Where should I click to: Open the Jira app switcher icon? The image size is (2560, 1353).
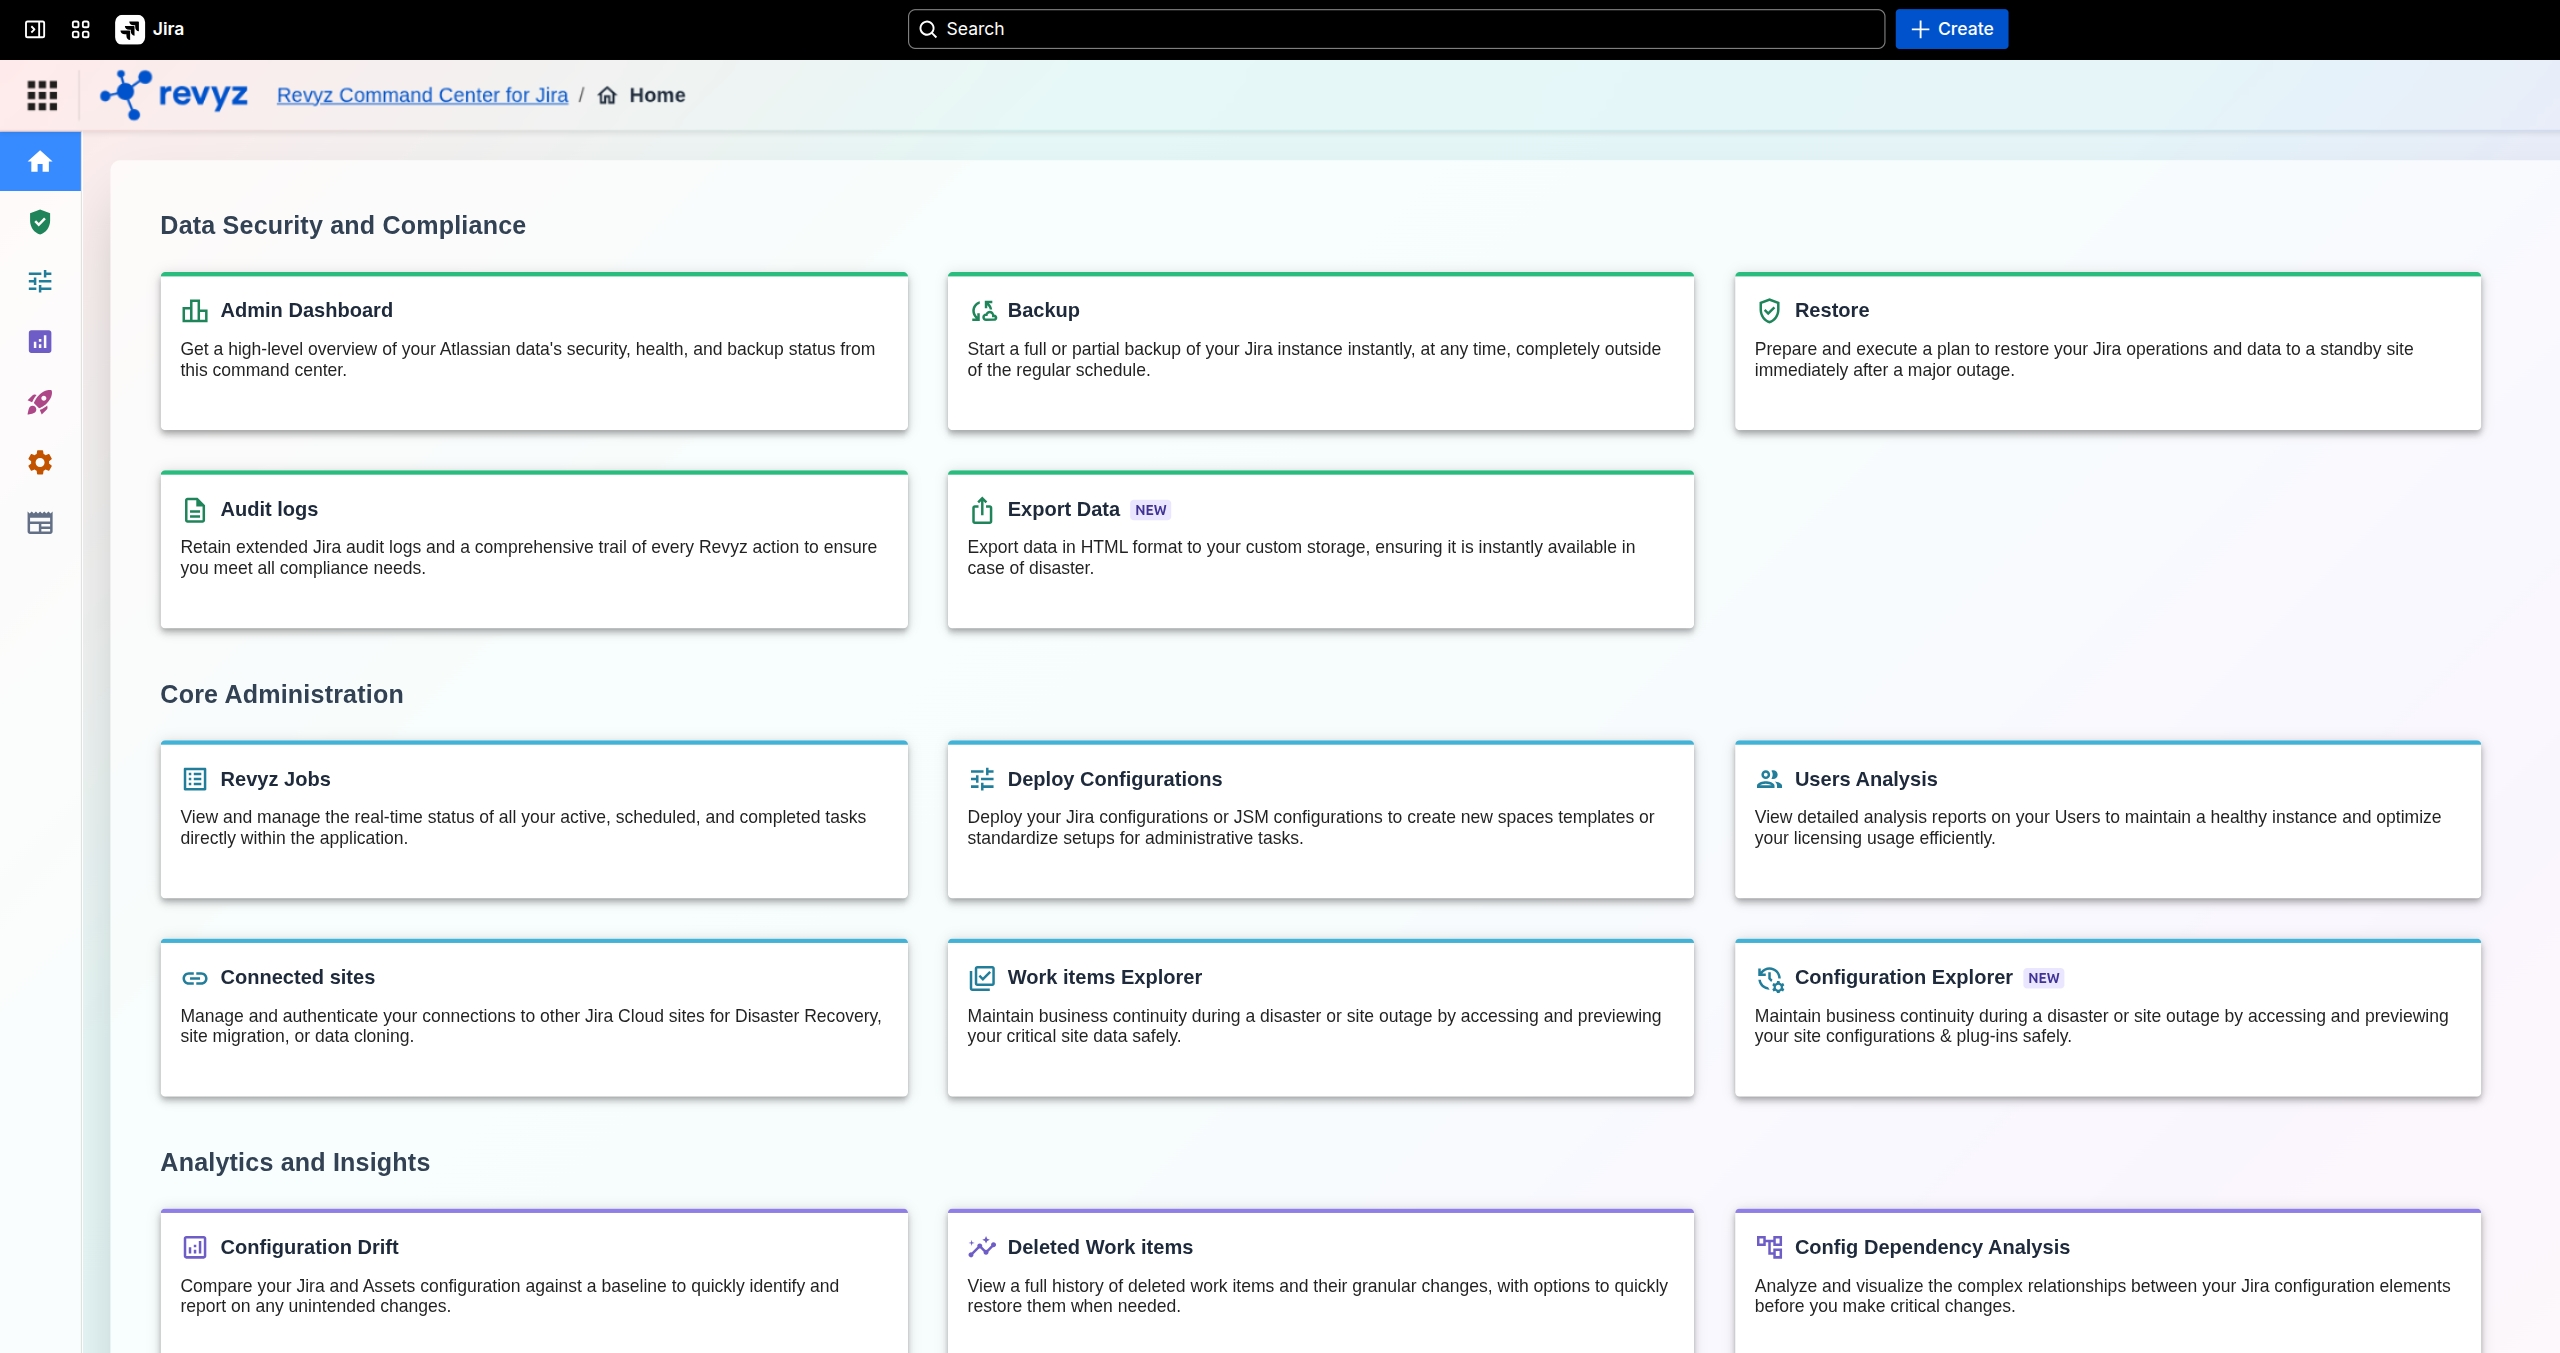81,29
